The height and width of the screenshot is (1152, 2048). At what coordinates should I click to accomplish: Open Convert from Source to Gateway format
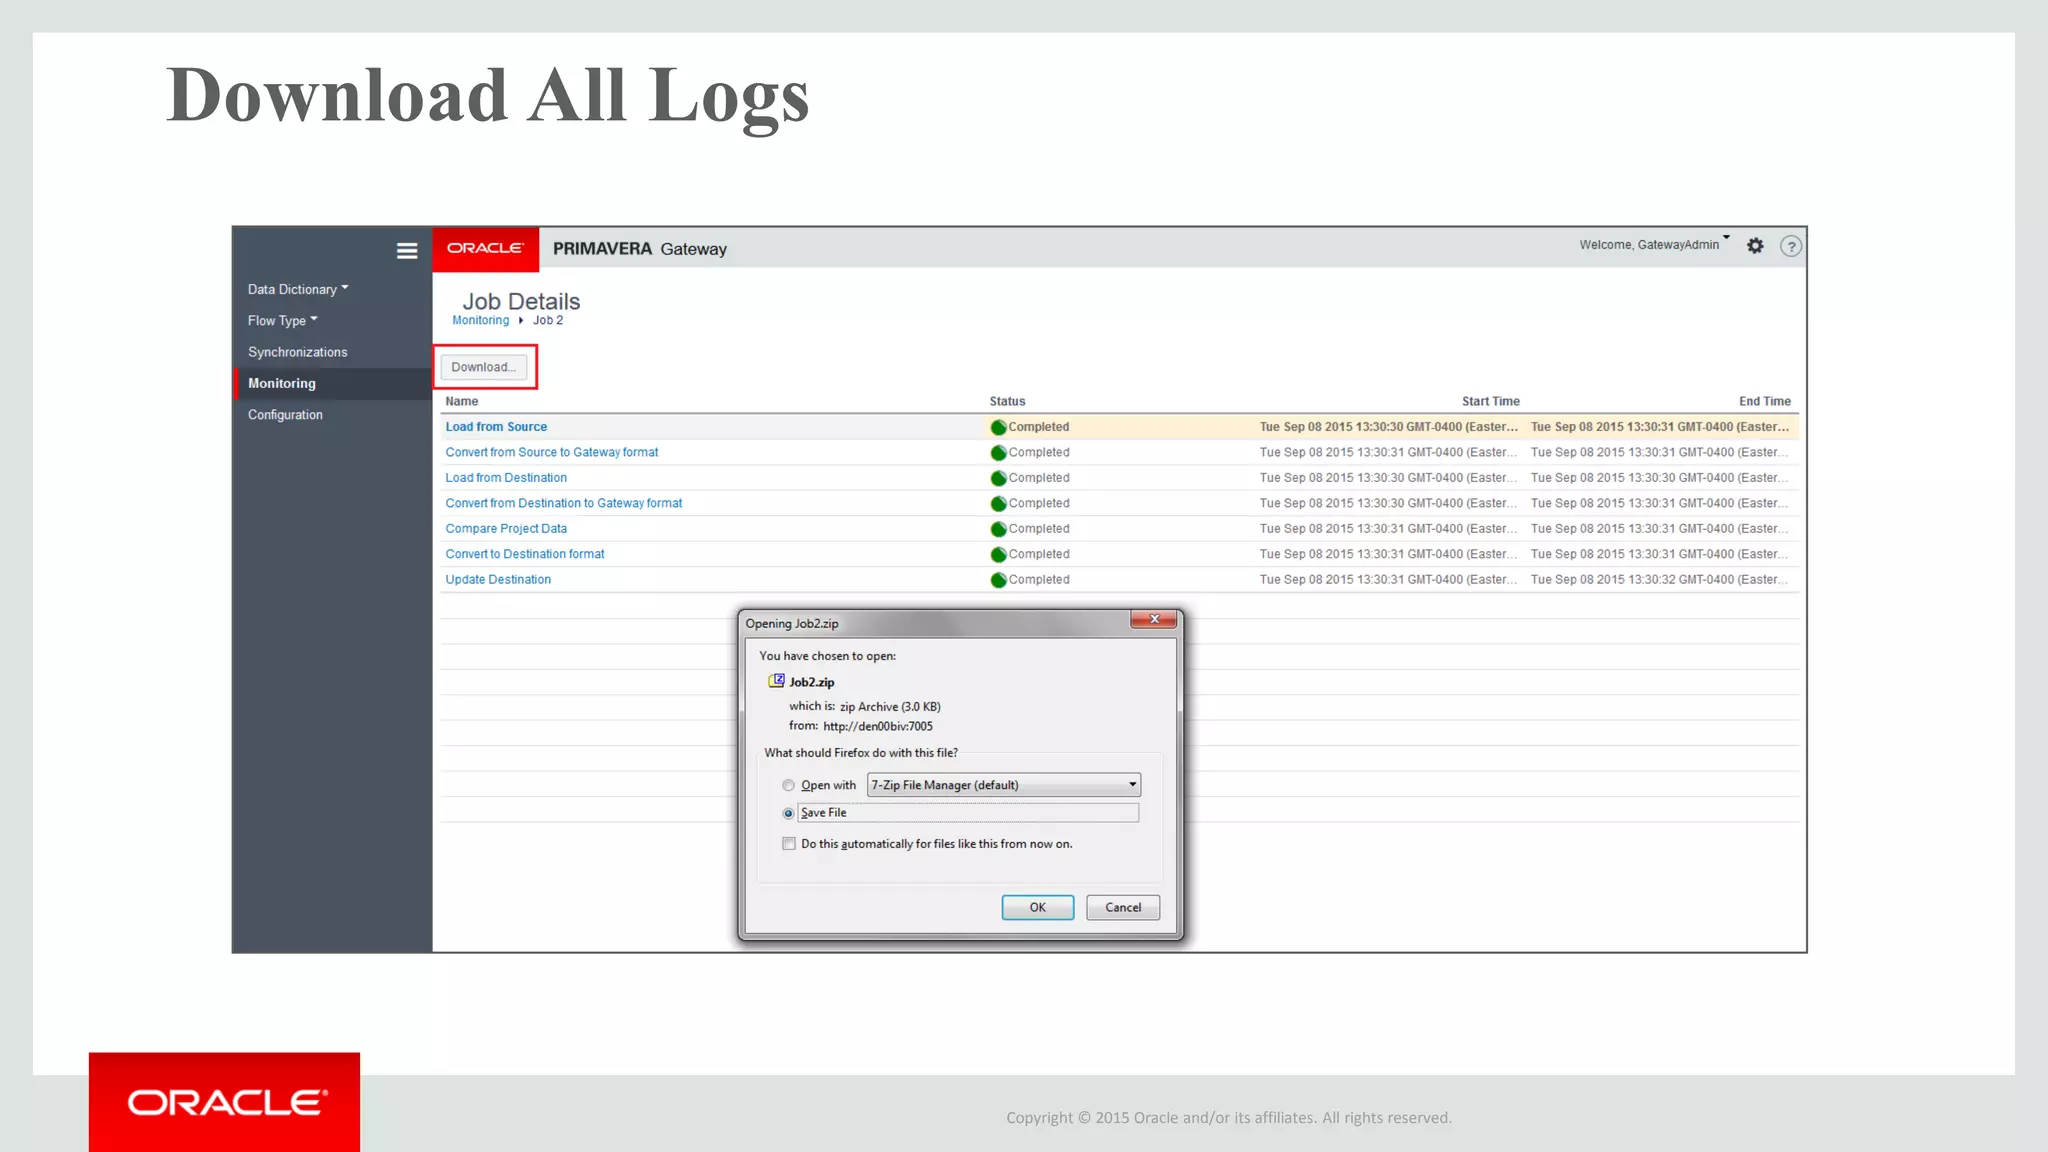[552, 453]
